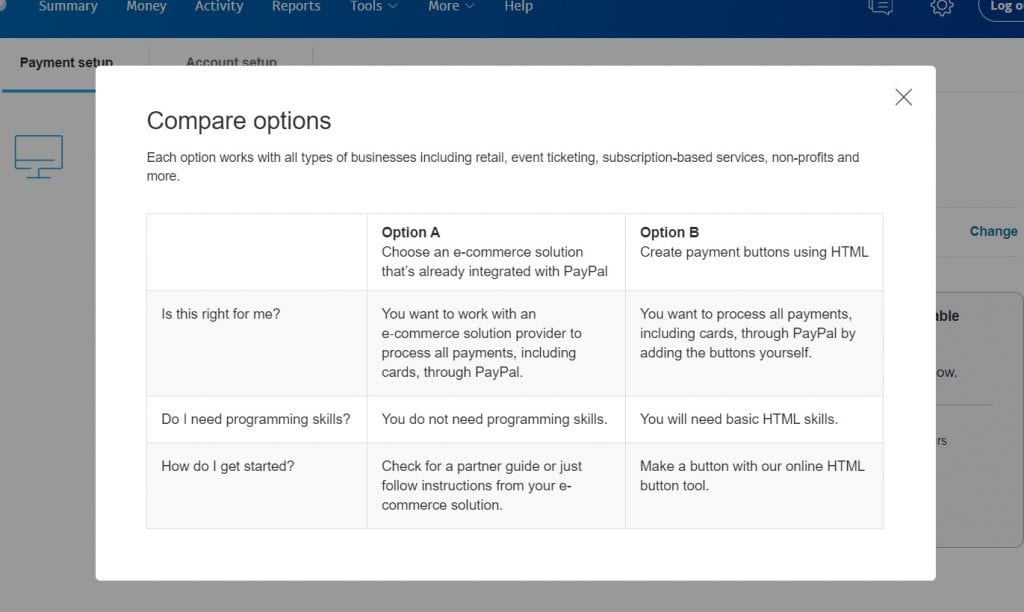Navigate to Activity
Screen dimensions: 1024x612
219,6
